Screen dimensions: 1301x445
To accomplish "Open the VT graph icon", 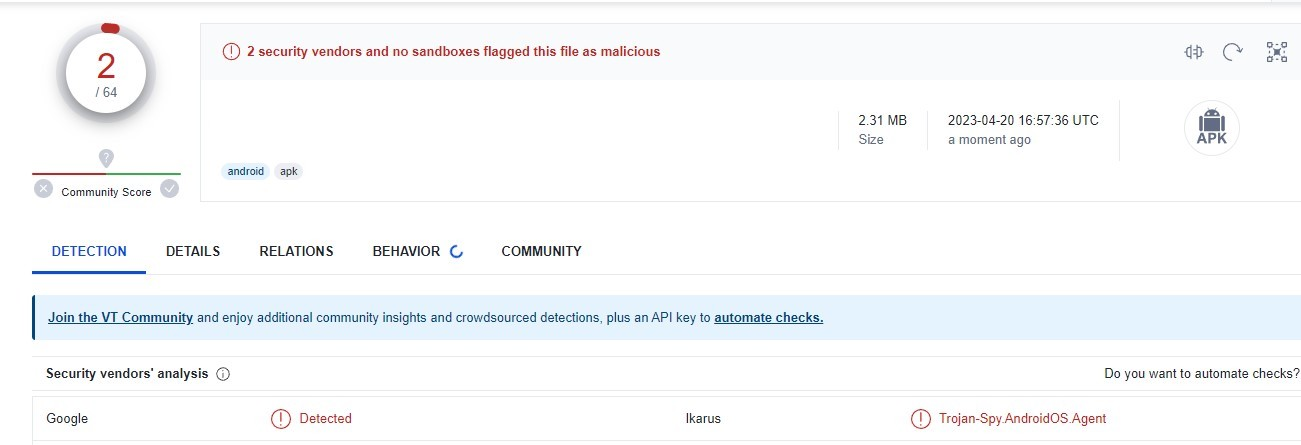I will point(1277,52).
